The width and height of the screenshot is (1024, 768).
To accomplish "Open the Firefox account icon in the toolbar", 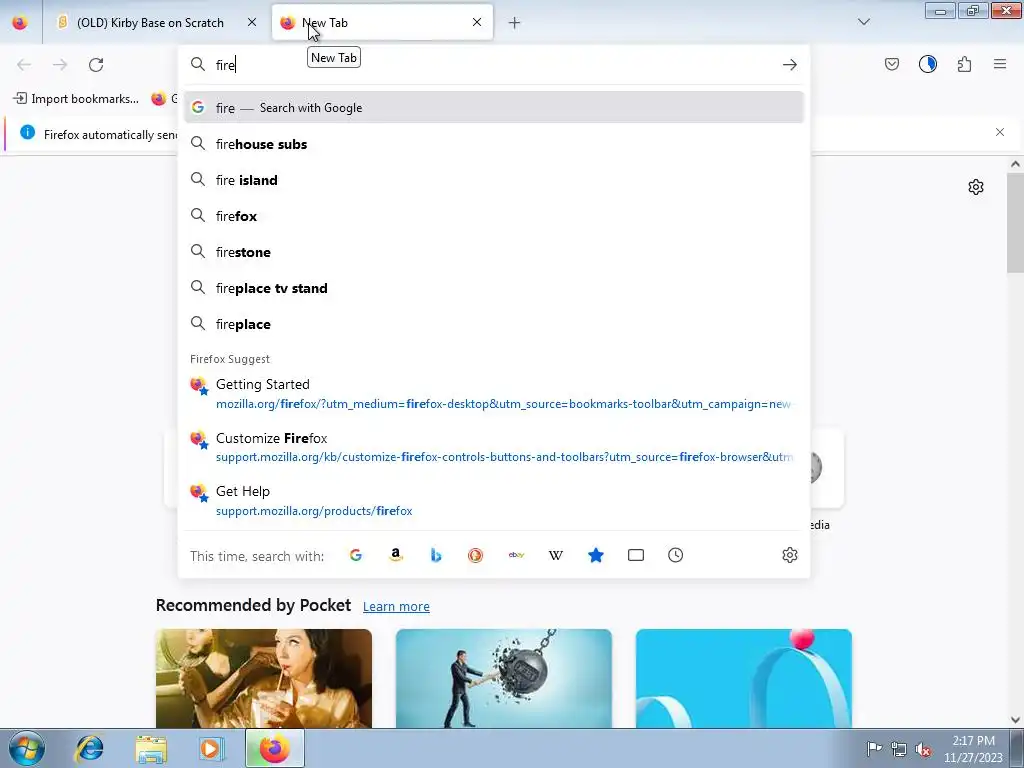I will click(x=928, y=64).
